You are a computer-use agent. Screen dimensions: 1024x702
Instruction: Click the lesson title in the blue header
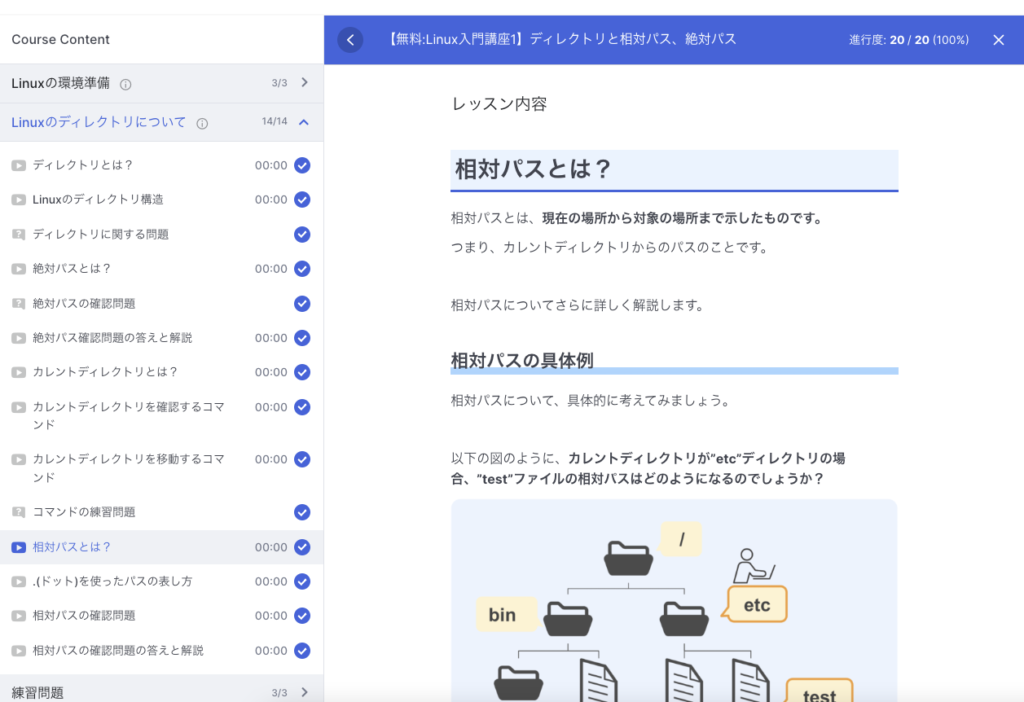click(x=562, y=39)
